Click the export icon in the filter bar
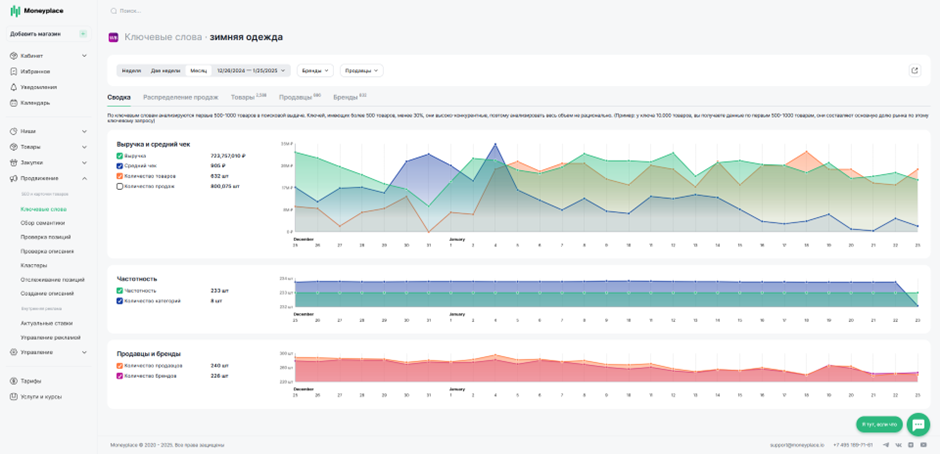The width and height of the screenshot is (940, 454). point(914,70)
